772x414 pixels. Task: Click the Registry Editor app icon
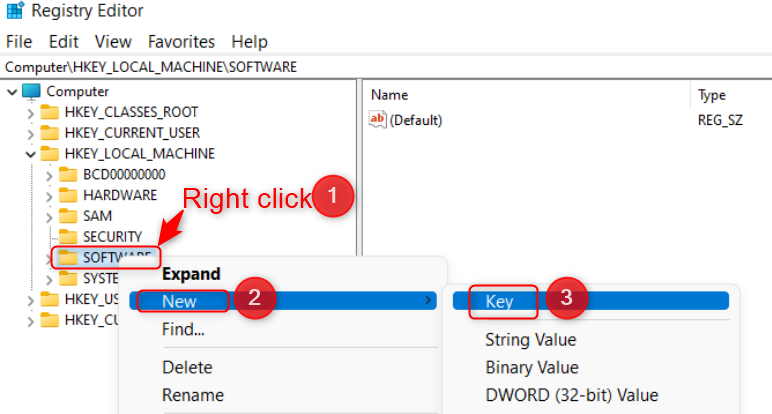pos(15,10)
